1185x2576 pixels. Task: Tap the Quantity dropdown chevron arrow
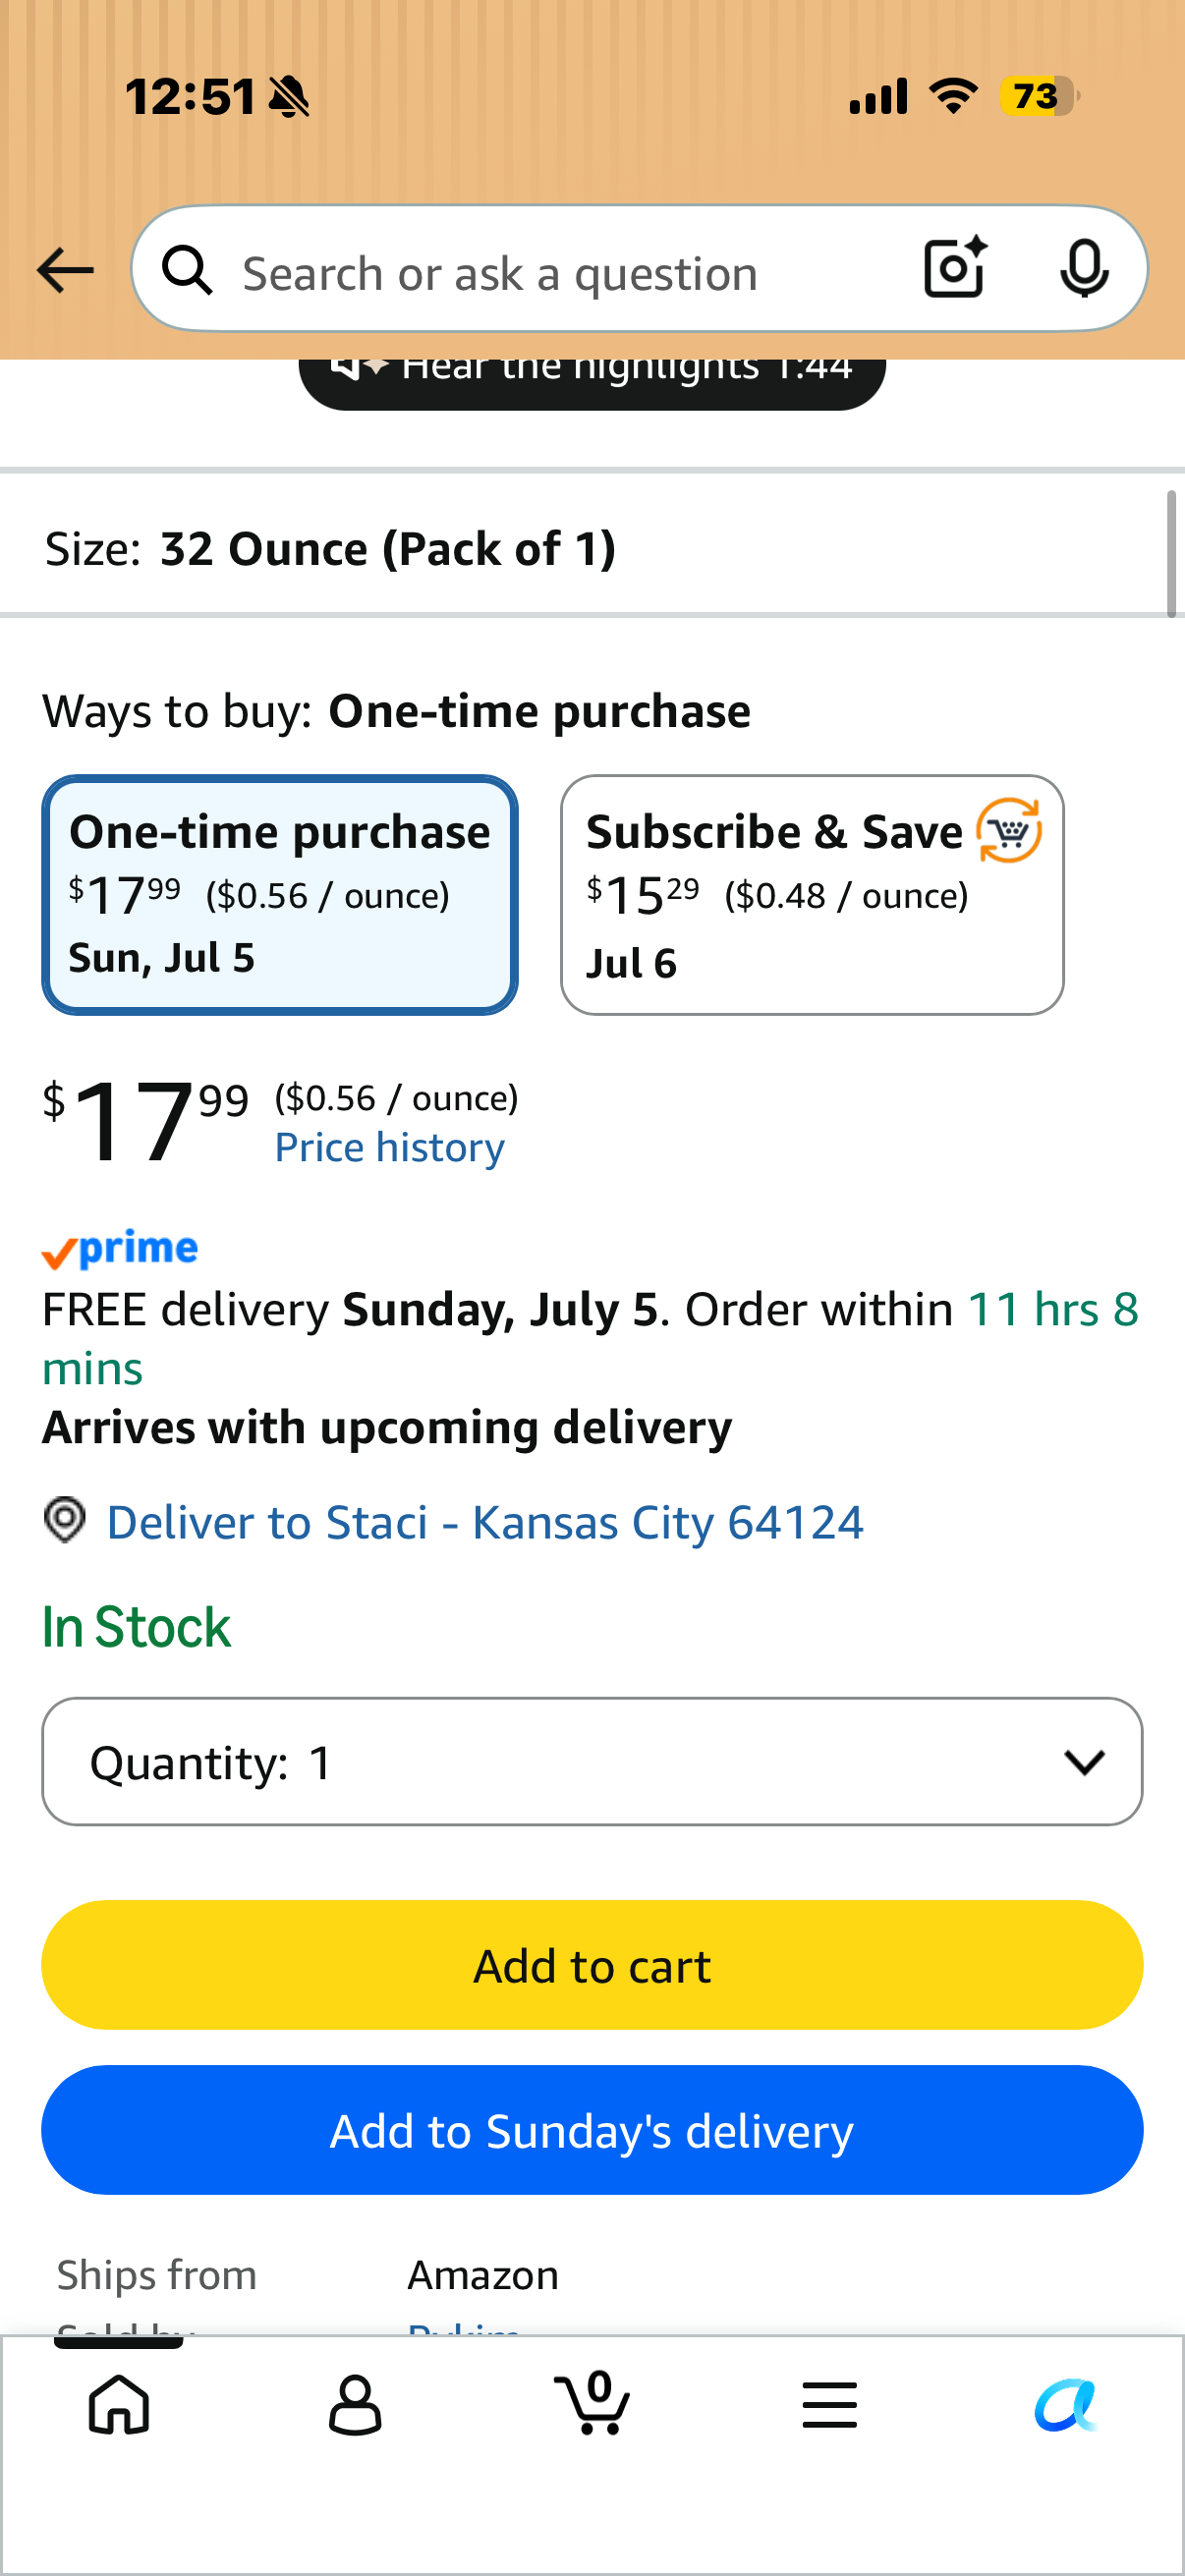1084,1762
